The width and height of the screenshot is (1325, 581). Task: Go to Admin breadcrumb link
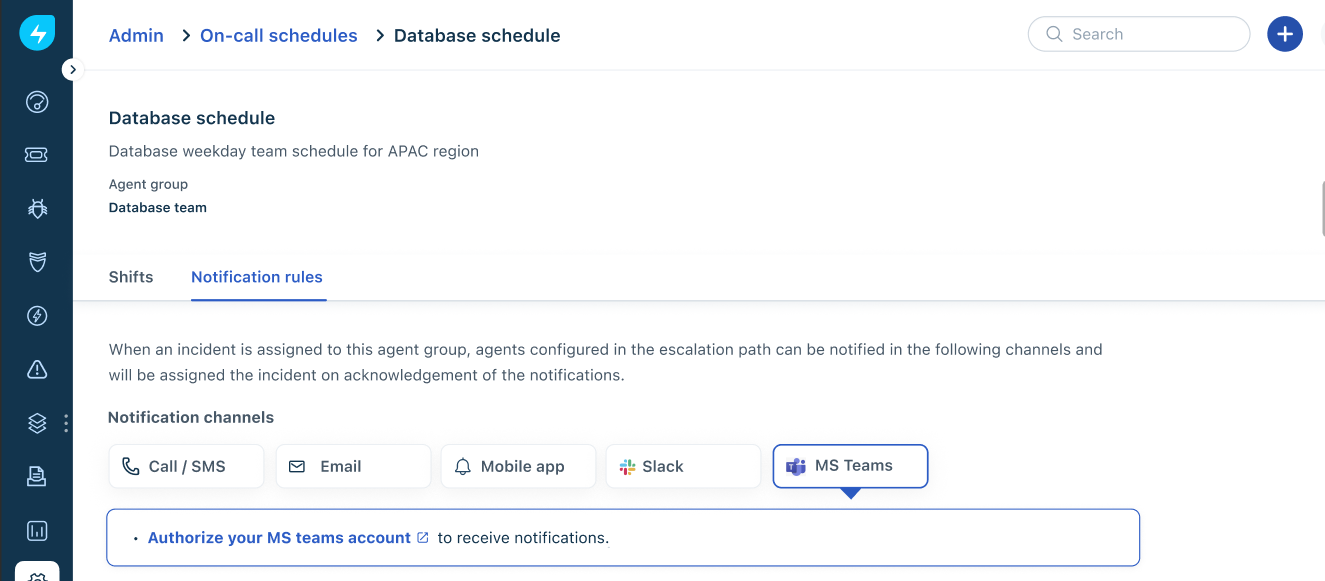pyautogui.click(x=136, y=36)
